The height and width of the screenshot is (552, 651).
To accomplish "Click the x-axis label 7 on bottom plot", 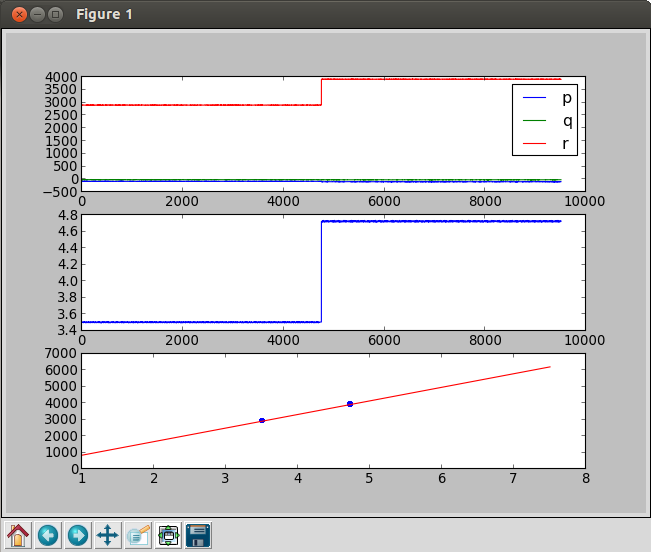I will (514, 479).
